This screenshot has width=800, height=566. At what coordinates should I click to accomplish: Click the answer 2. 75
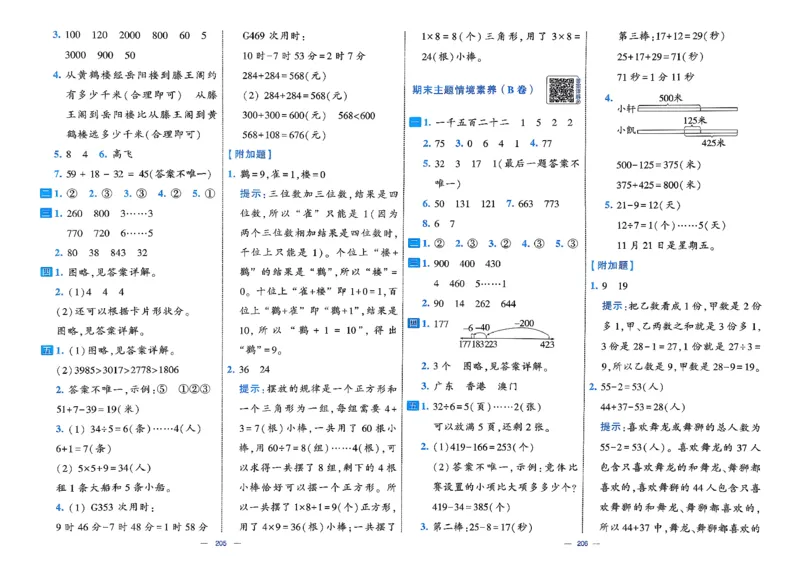pos(434,143)
